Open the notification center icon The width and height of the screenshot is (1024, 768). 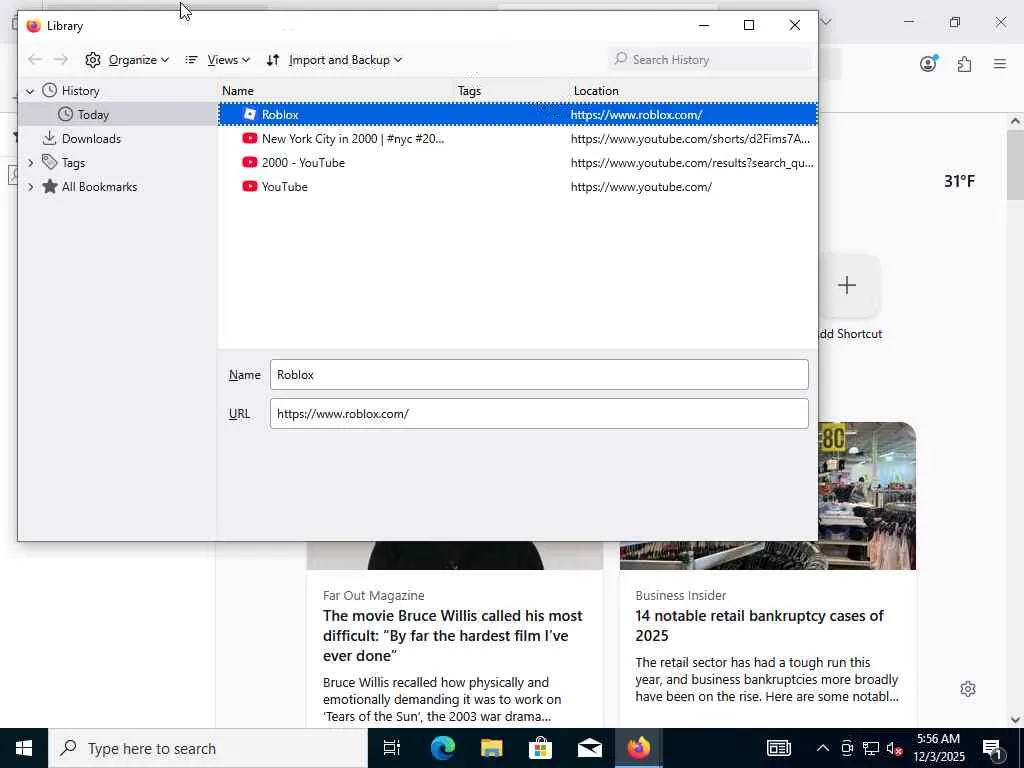[992, 748]
